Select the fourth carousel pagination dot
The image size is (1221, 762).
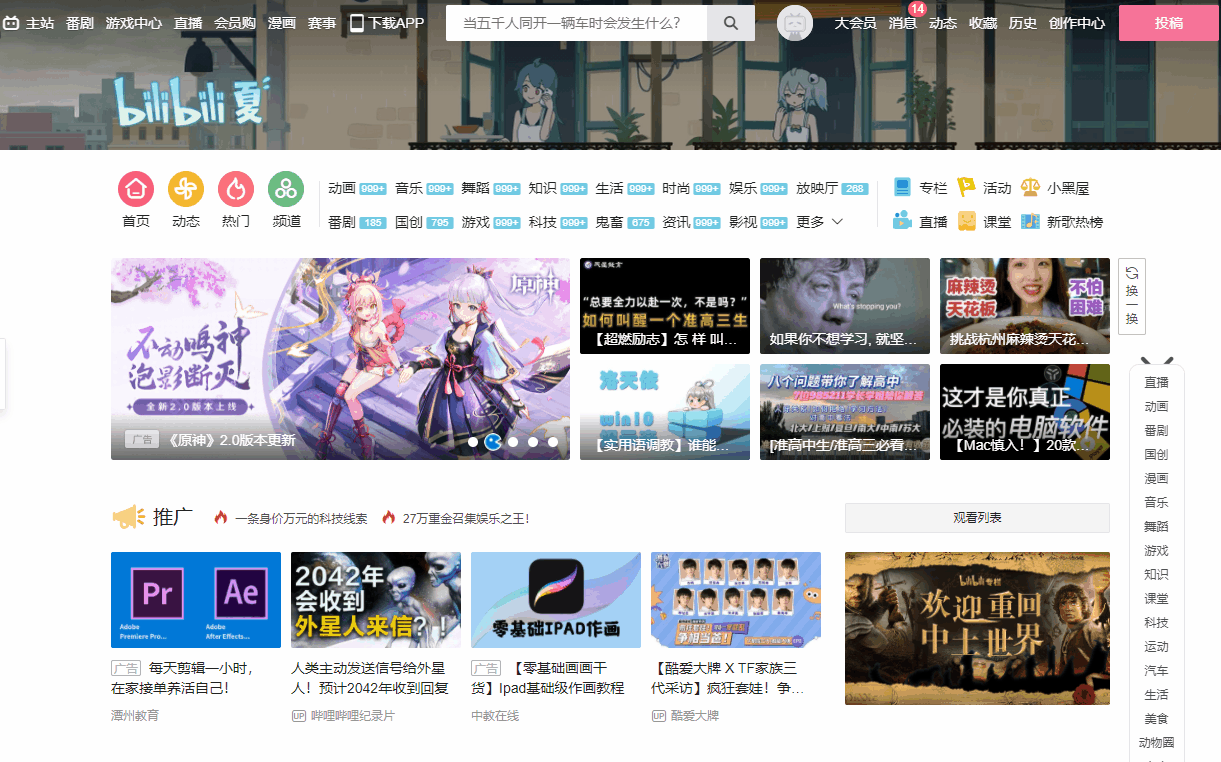point(533,441)
